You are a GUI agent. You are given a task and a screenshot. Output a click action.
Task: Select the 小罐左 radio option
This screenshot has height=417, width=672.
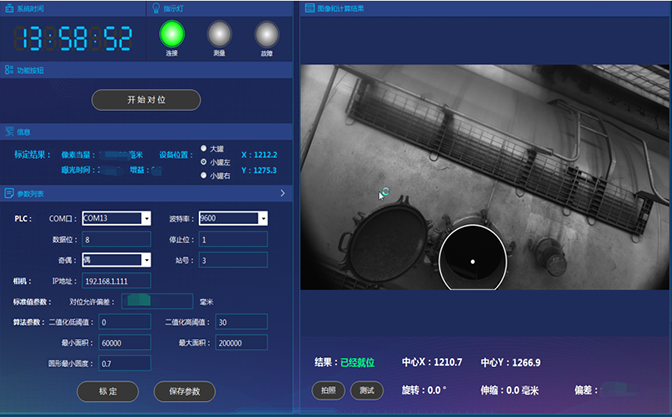(204, 161)
